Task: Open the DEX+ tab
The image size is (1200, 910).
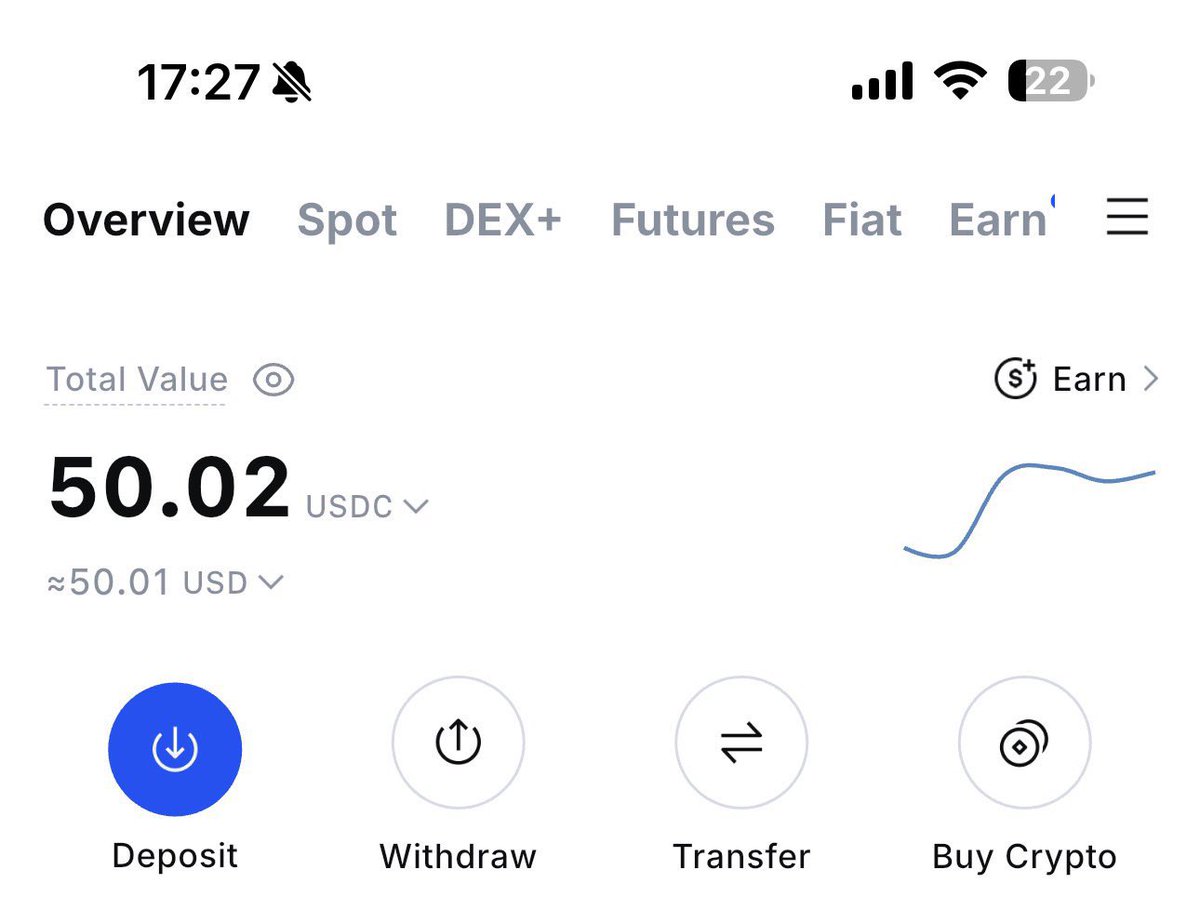Action: 503,220
